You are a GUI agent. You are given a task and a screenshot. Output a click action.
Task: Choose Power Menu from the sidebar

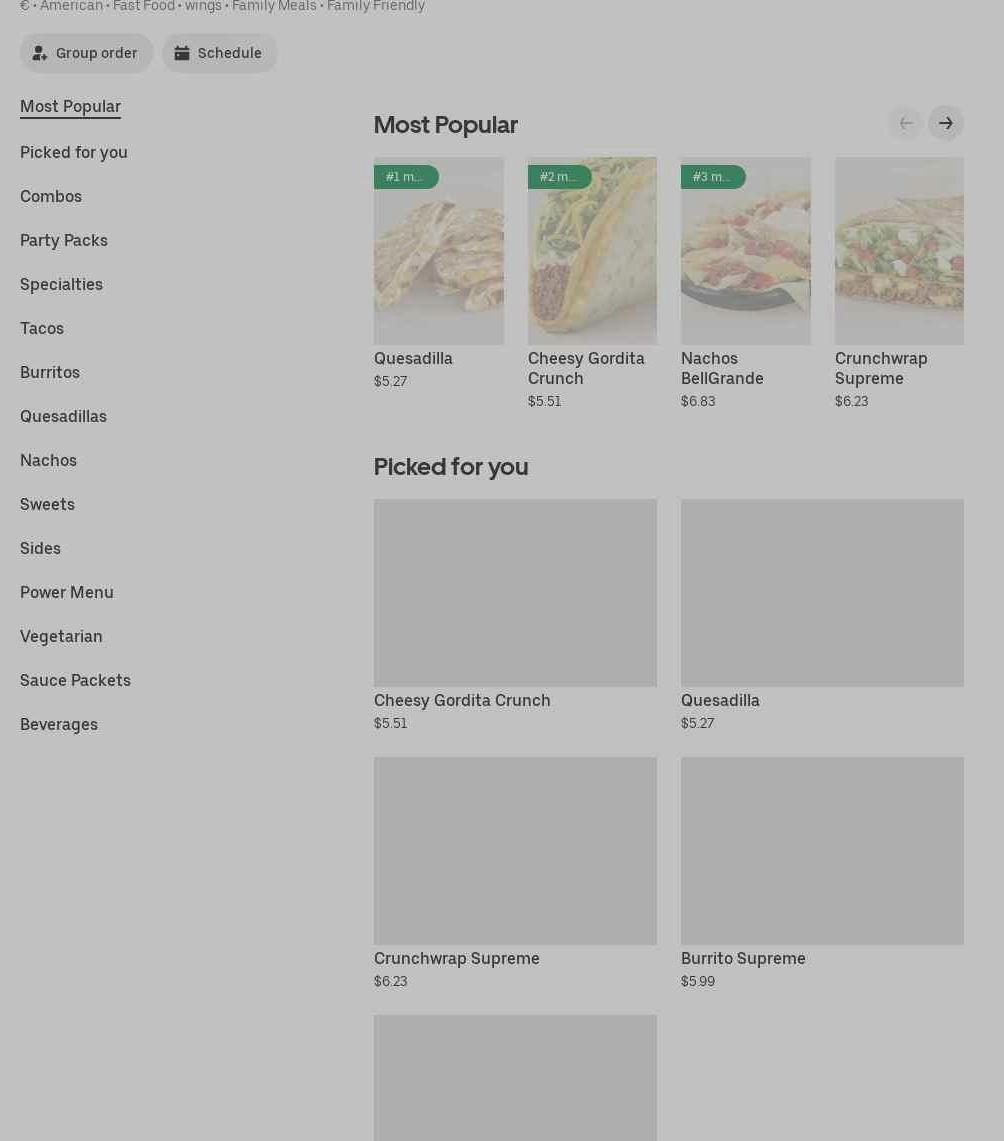tap(67, 592)
